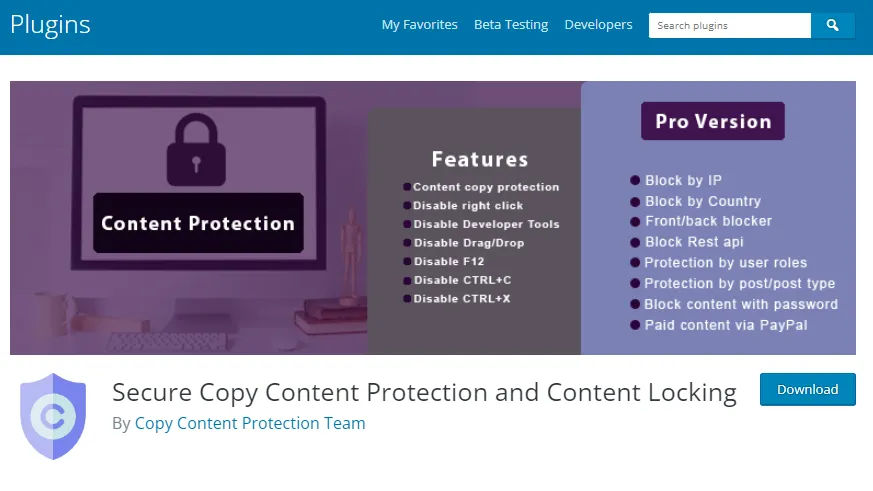Click 'Paid content via PayPal' text
This screenshot has width=873, height=491.
(x=726, y=325)
